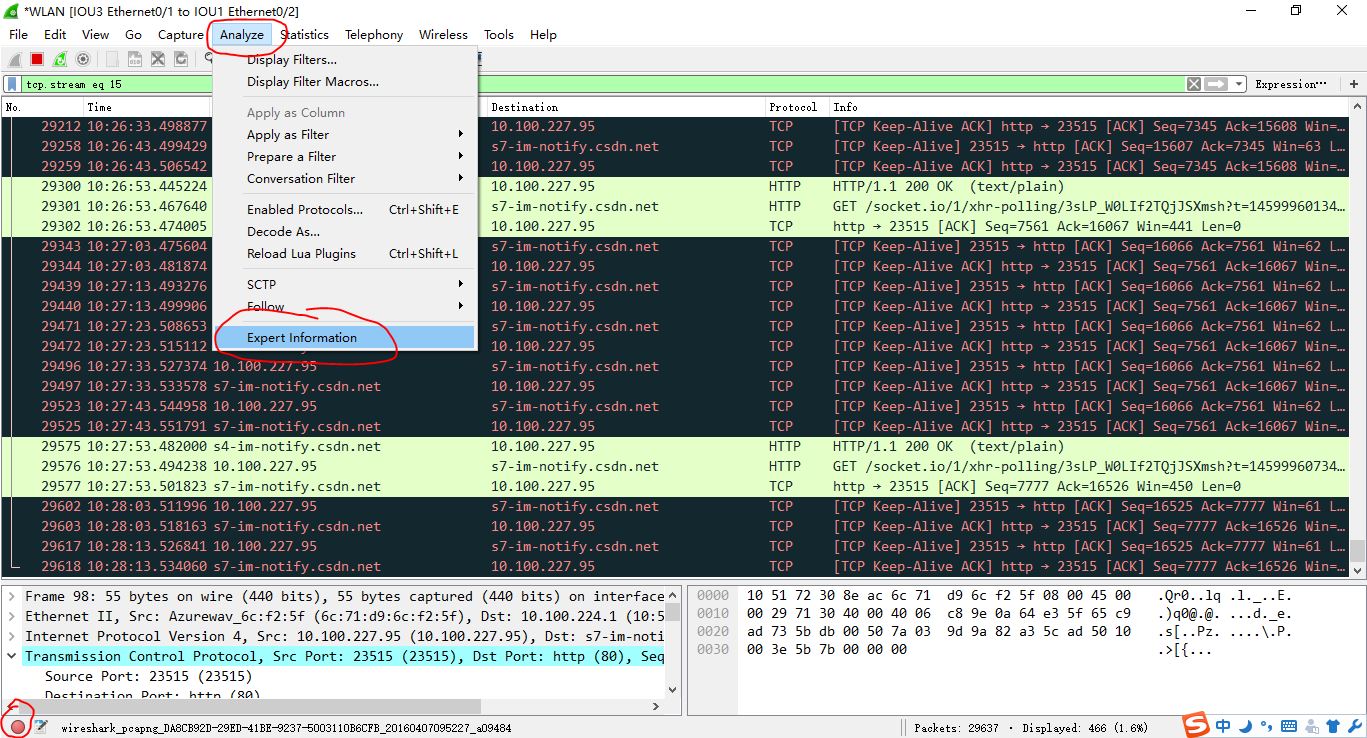This screenshot has height=738, width=1367.
Task: Click the Expression… button
Action: pos(1291,84)
